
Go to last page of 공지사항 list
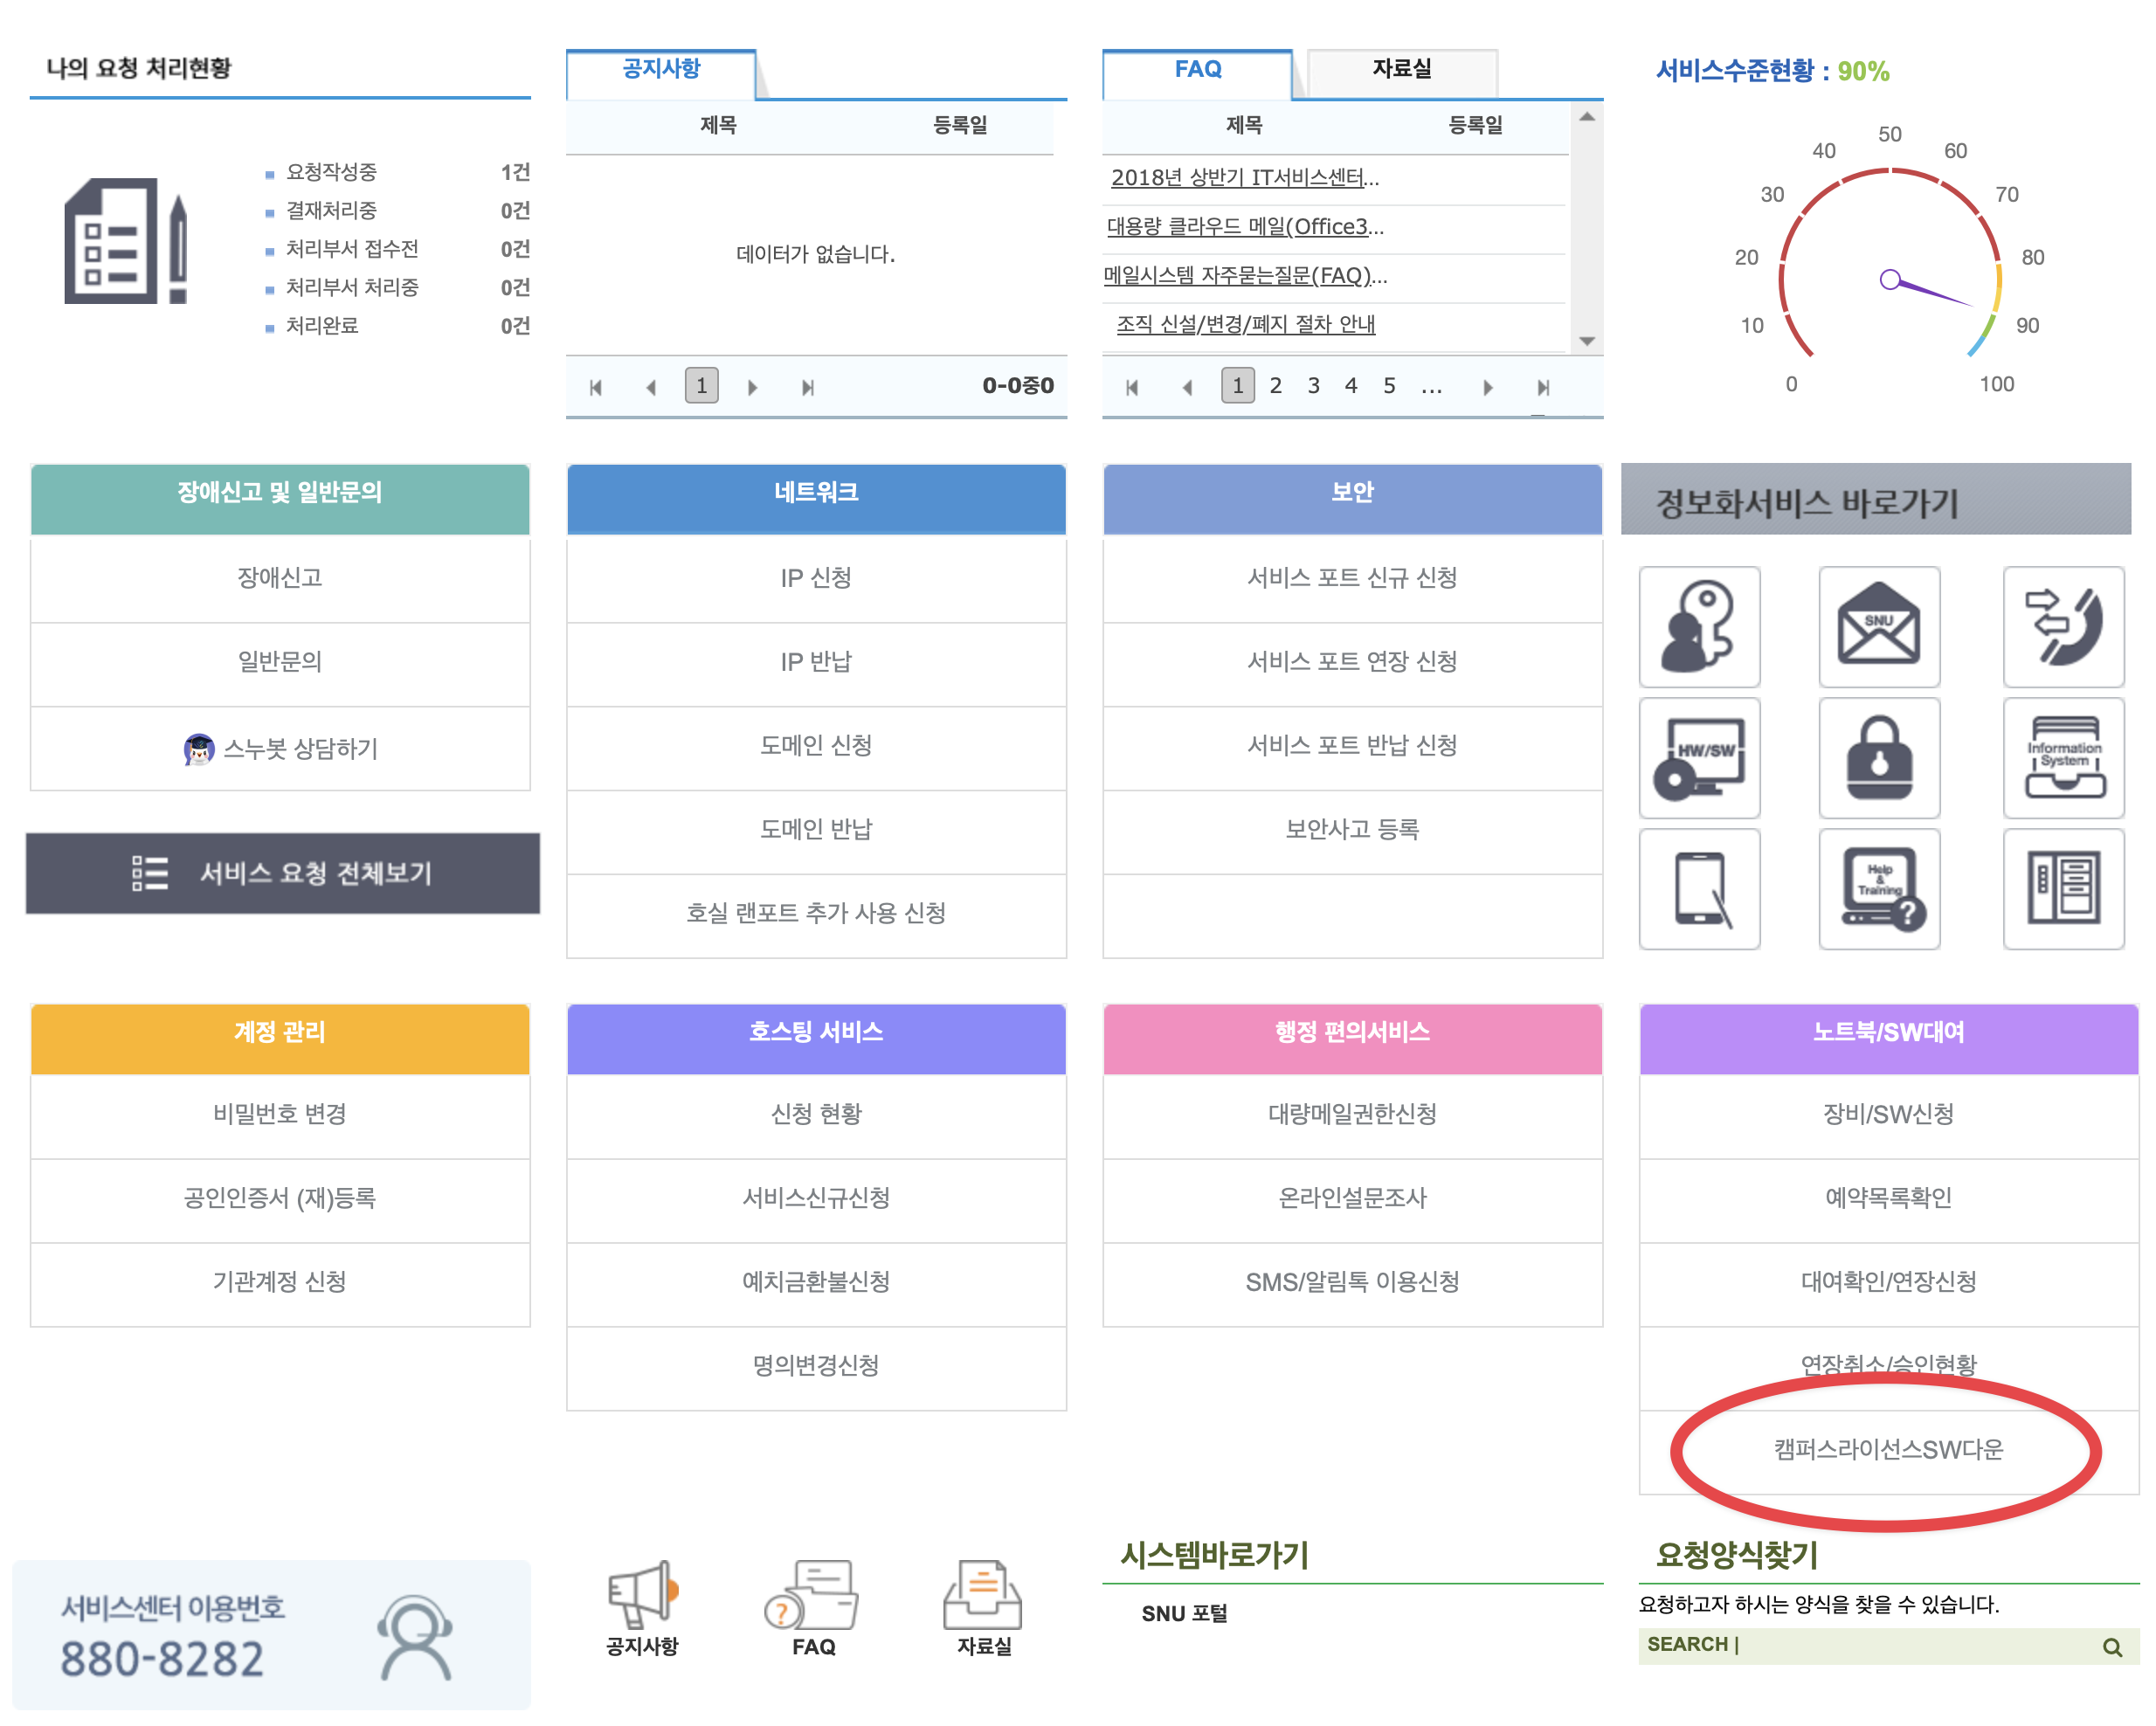point(807,387)
